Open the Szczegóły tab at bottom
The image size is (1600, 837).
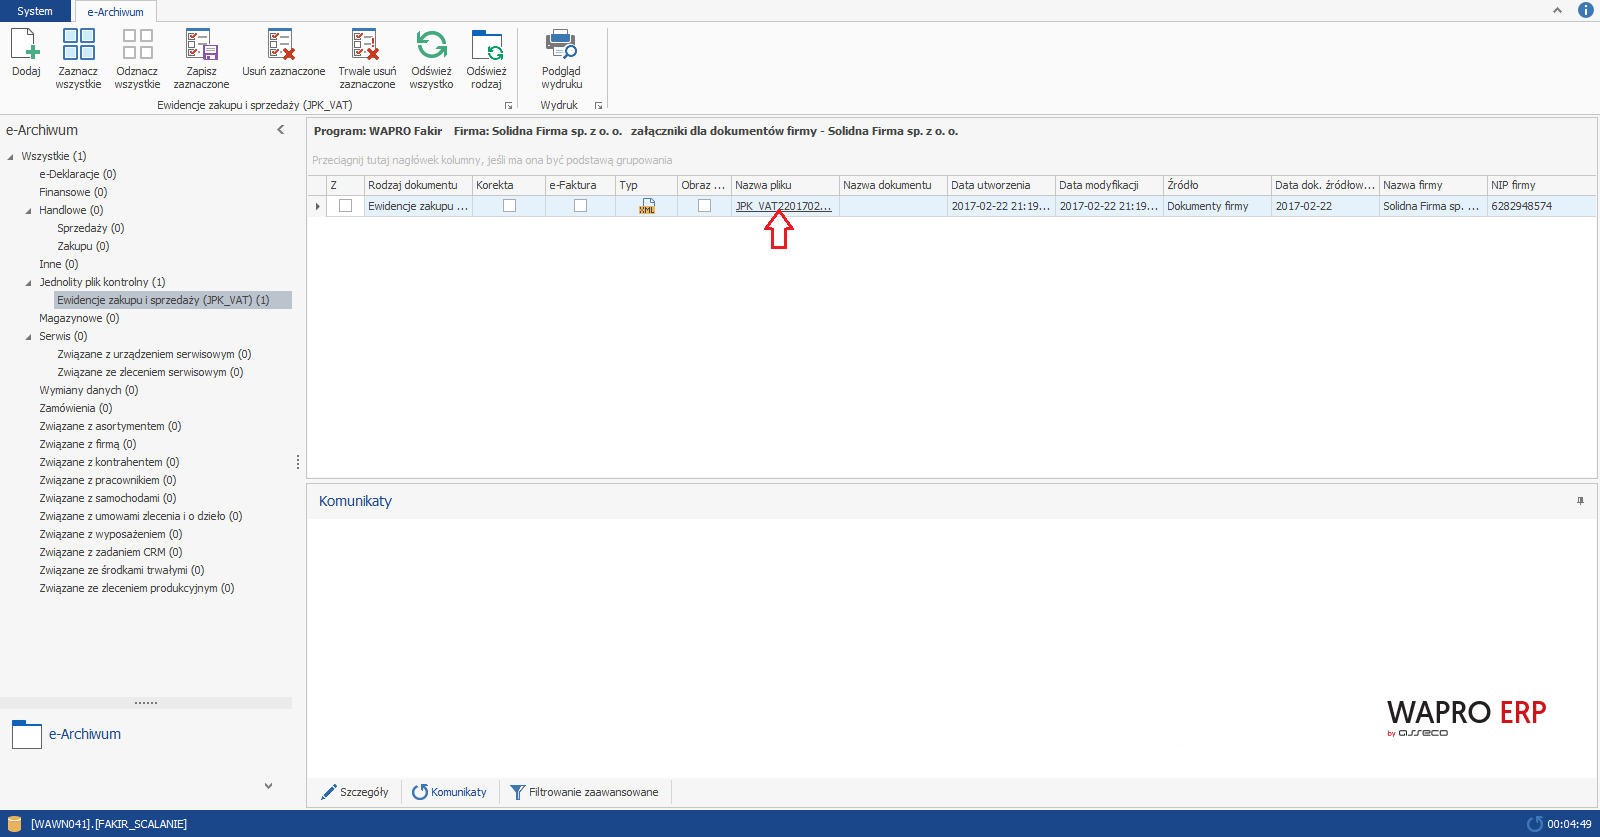(355, 792)
